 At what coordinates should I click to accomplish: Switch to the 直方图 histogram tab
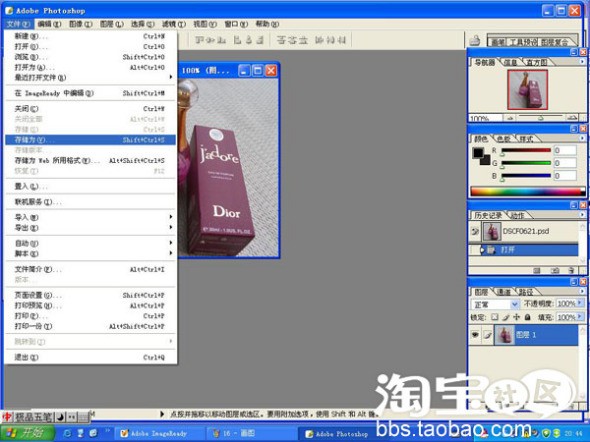(536, 62)
